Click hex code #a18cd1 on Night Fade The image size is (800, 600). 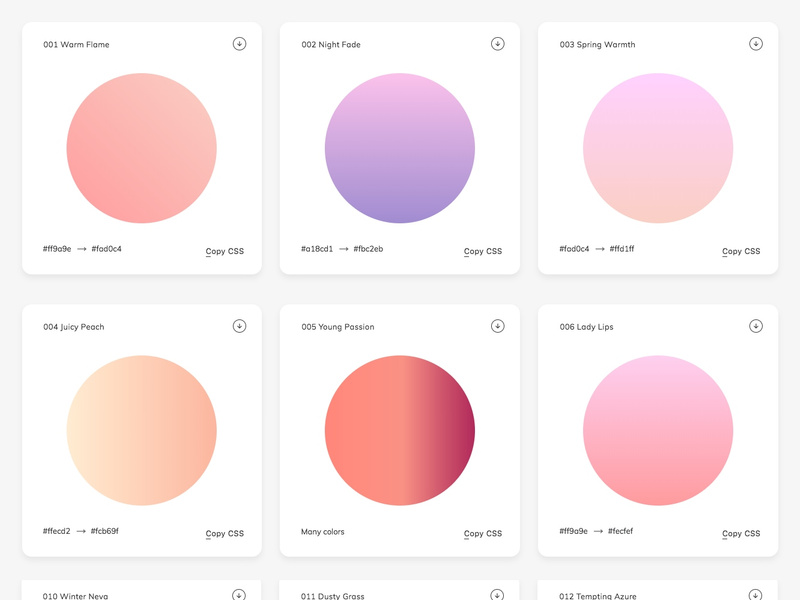click(317, 249)
